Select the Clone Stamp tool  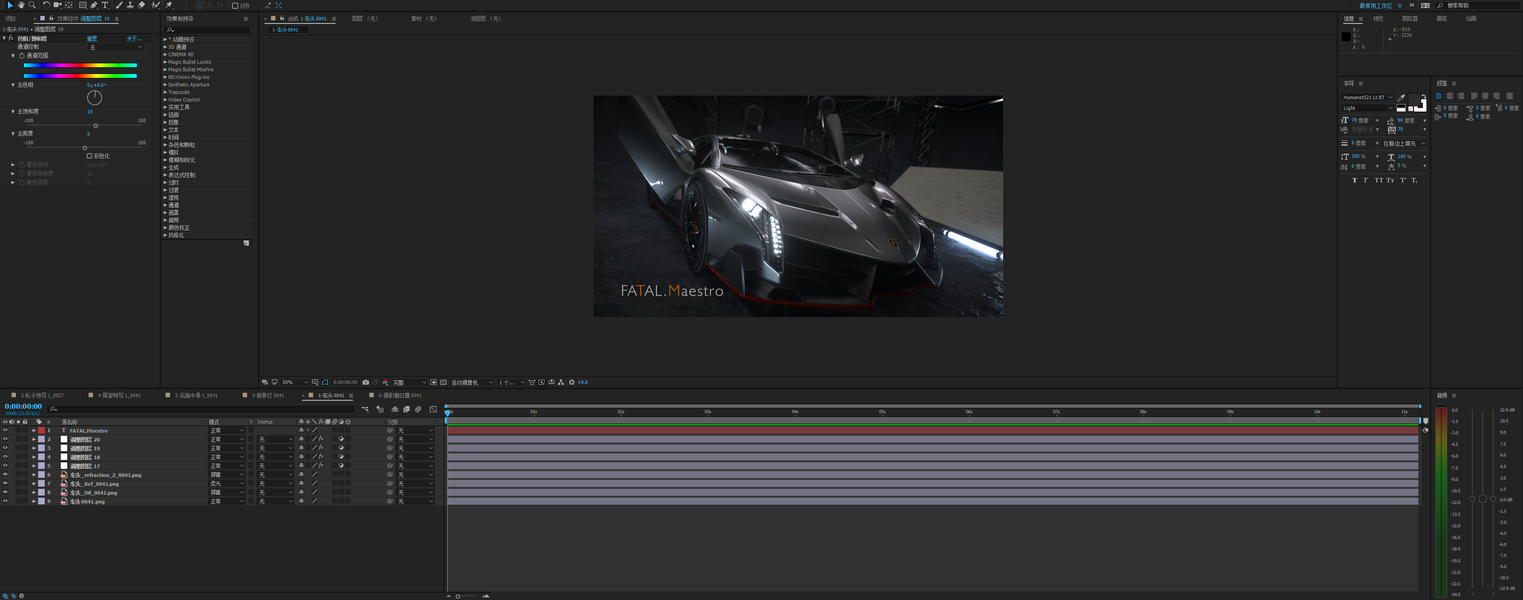pyautogui.click(x=130, y=5)
